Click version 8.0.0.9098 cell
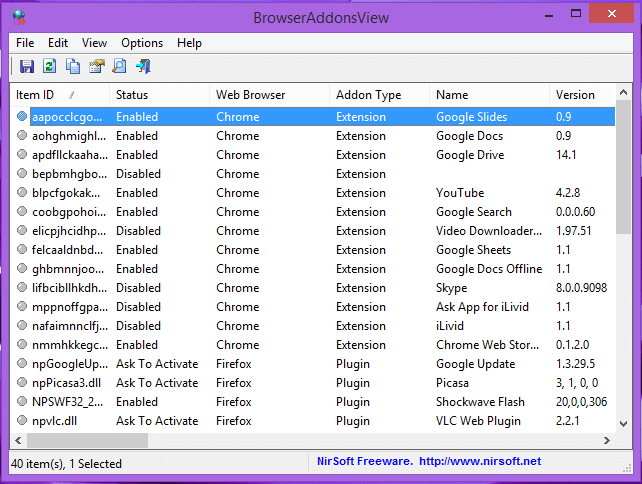Screen dimensions: 642x484 coord(581,288)
